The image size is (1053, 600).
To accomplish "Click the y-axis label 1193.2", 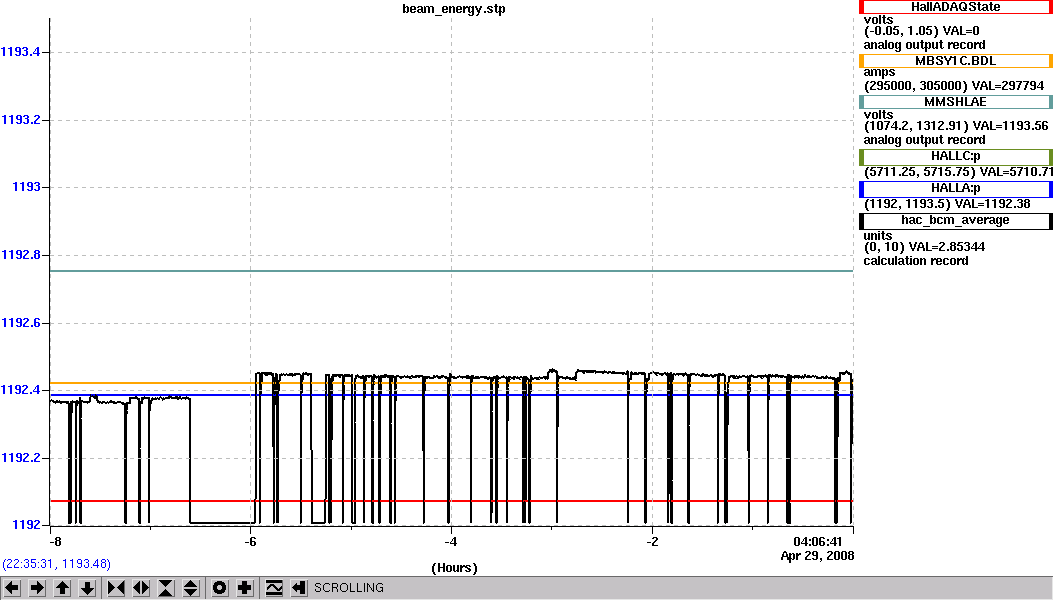I will (x=20, y=120).
